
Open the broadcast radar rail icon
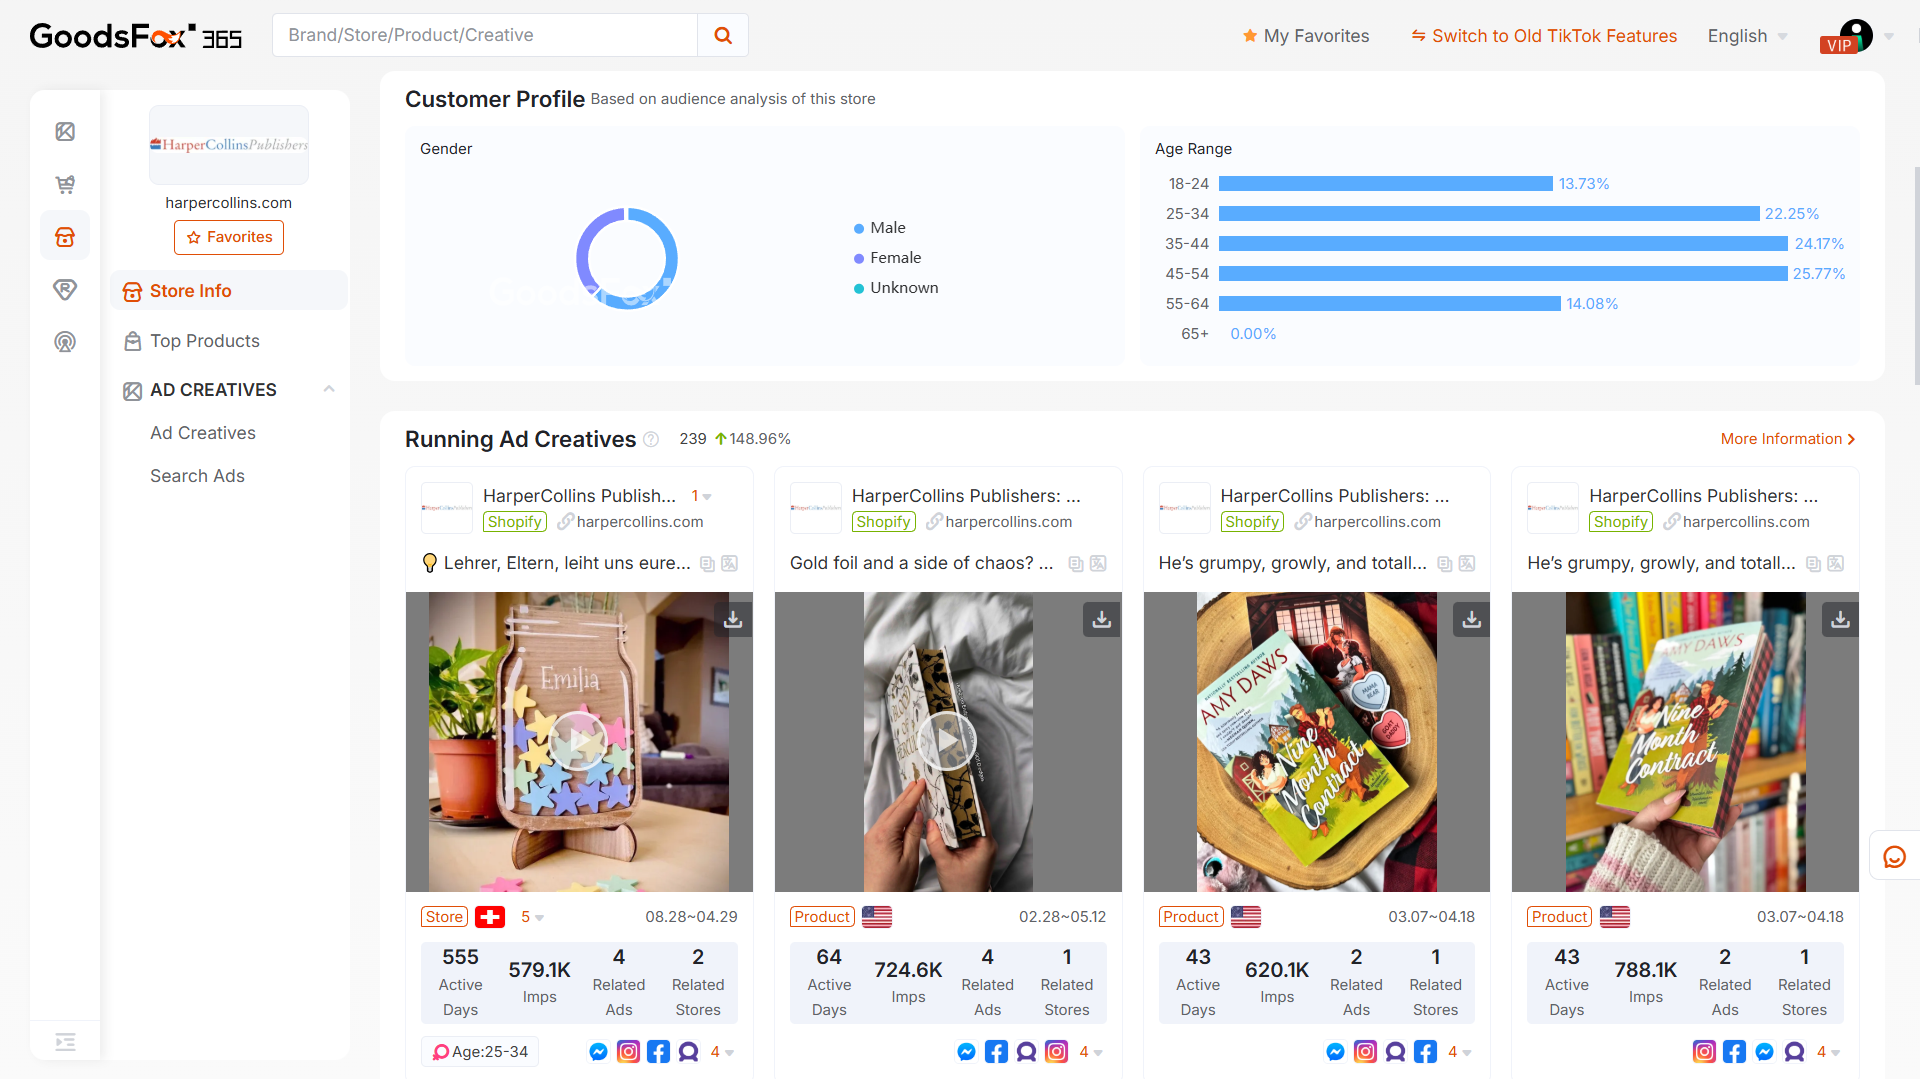65,342
